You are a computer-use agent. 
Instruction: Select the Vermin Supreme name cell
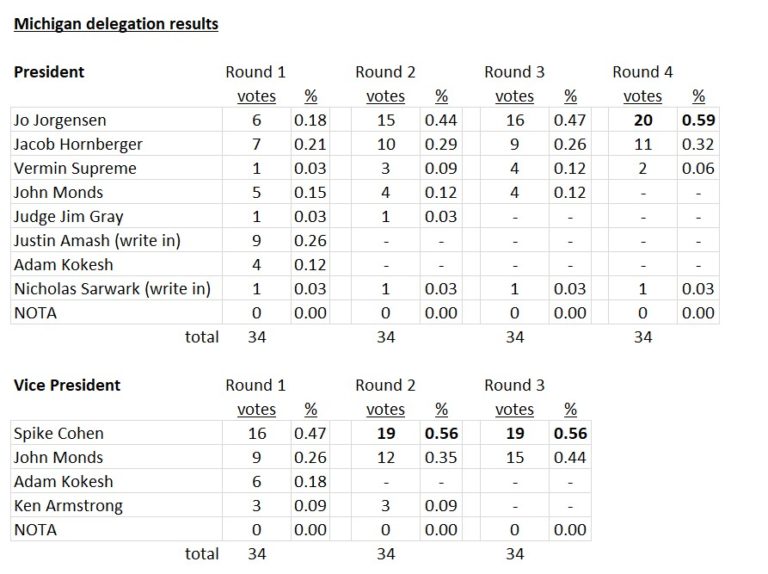click(x=75, y=168)
